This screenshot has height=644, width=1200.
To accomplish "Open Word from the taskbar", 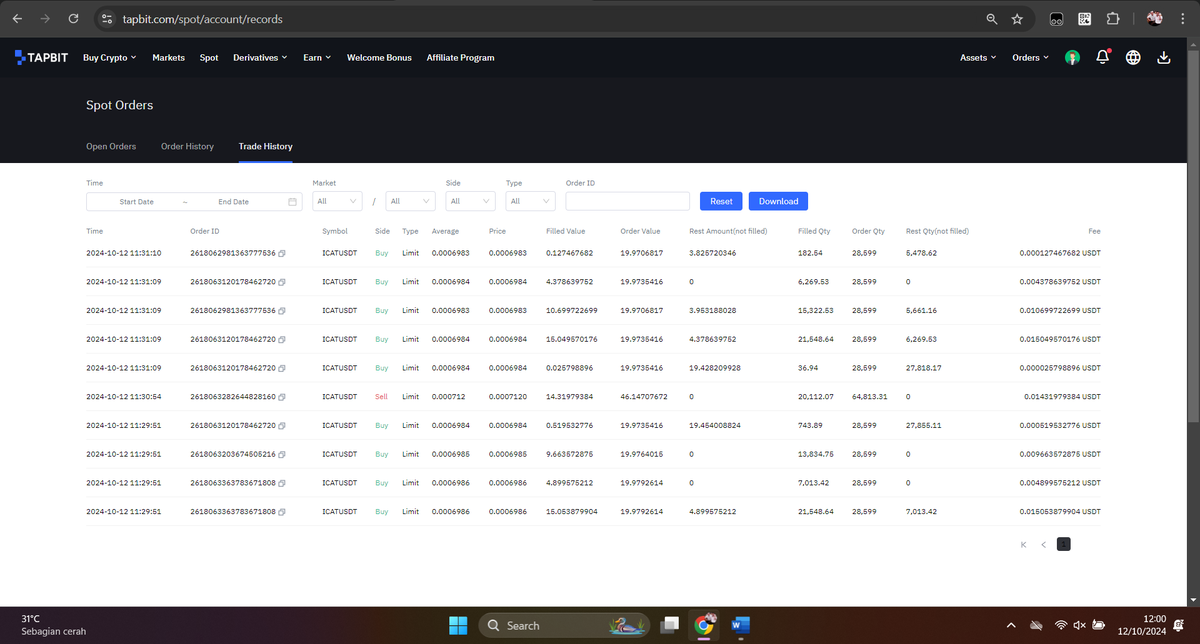I will (x=741, y=626).
